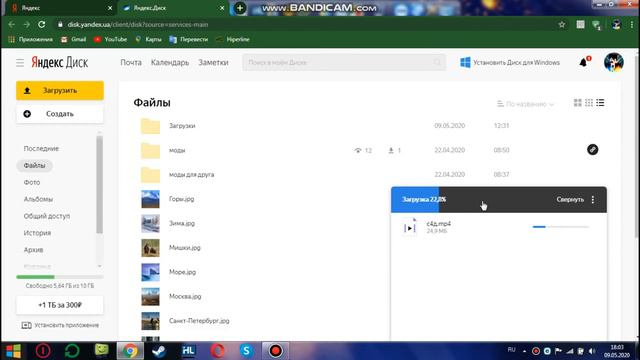Switch to the Яндекс browser tab
The image size is (640, 360).
tap(60, 8)
